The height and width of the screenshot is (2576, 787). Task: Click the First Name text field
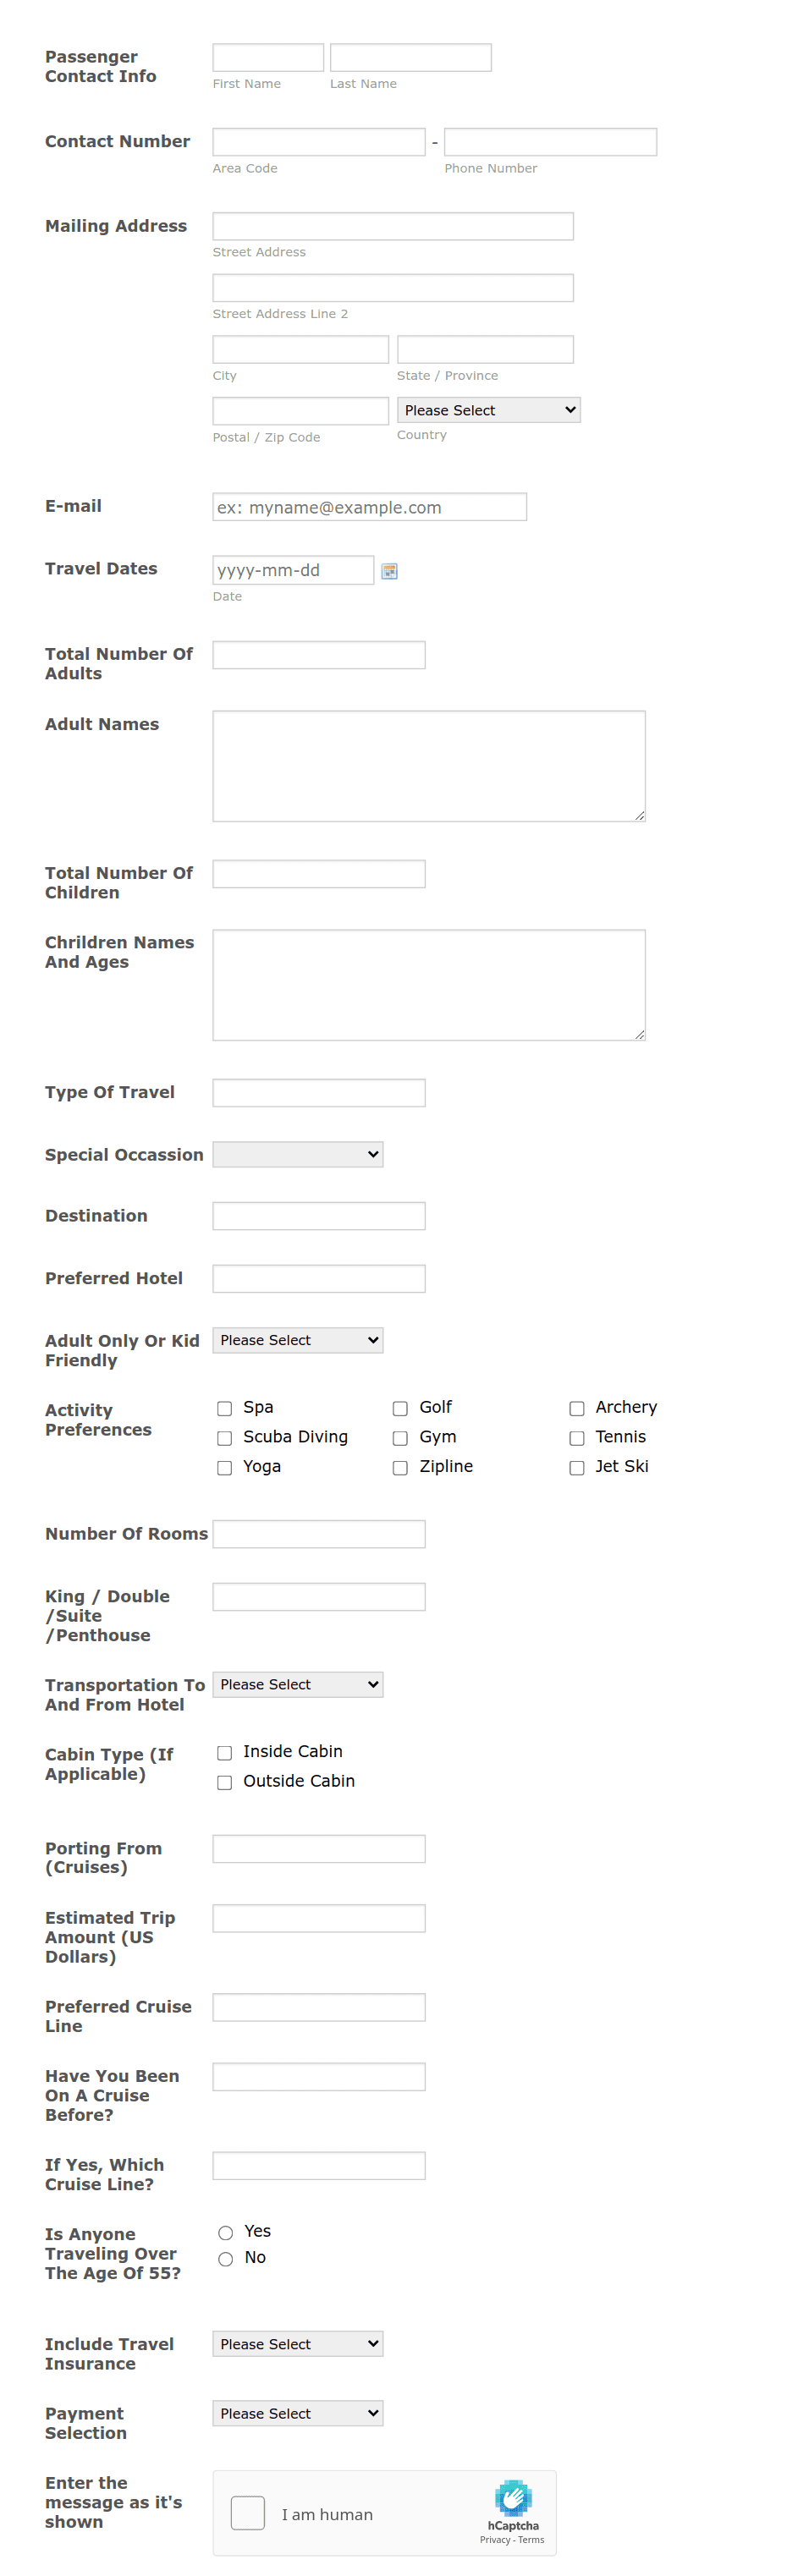click(268, 57)
